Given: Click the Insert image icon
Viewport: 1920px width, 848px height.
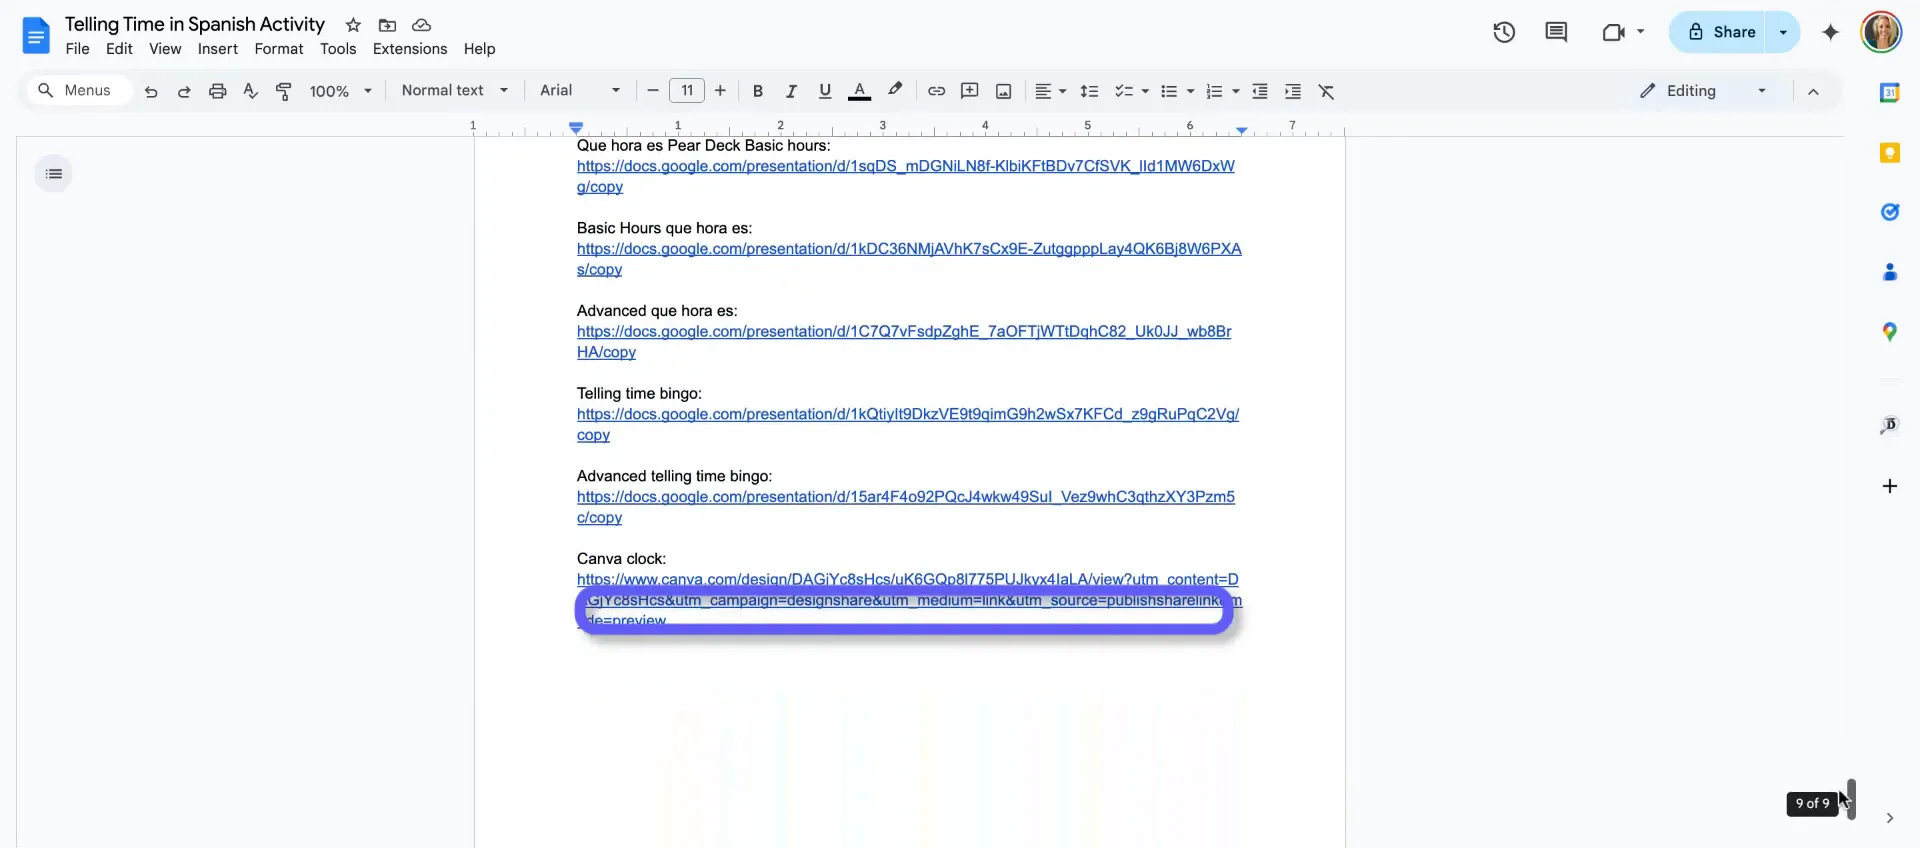Looking at the screenshot, I should pyautogui.click(x=1003, y=91).
